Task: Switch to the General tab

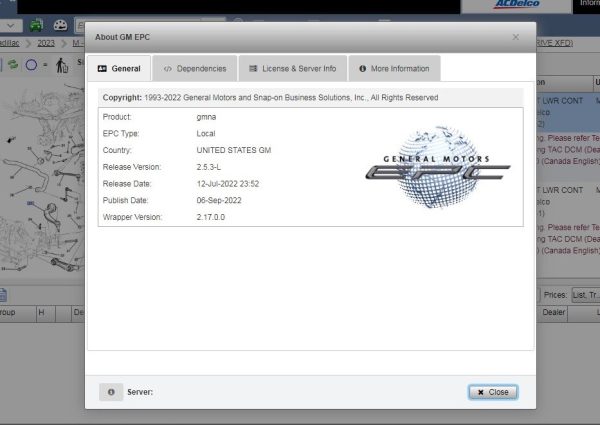Action: [119, 68]
